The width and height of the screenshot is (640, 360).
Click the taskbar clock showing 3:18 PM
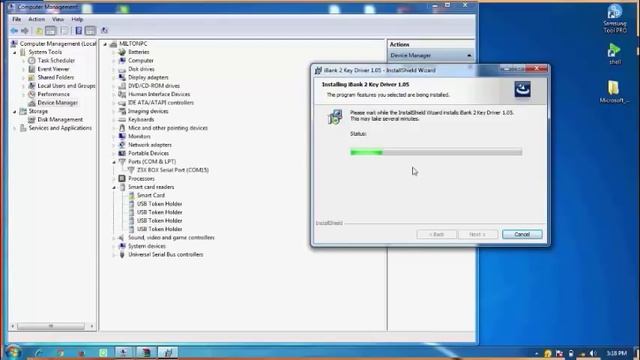(x=616, y=353)
